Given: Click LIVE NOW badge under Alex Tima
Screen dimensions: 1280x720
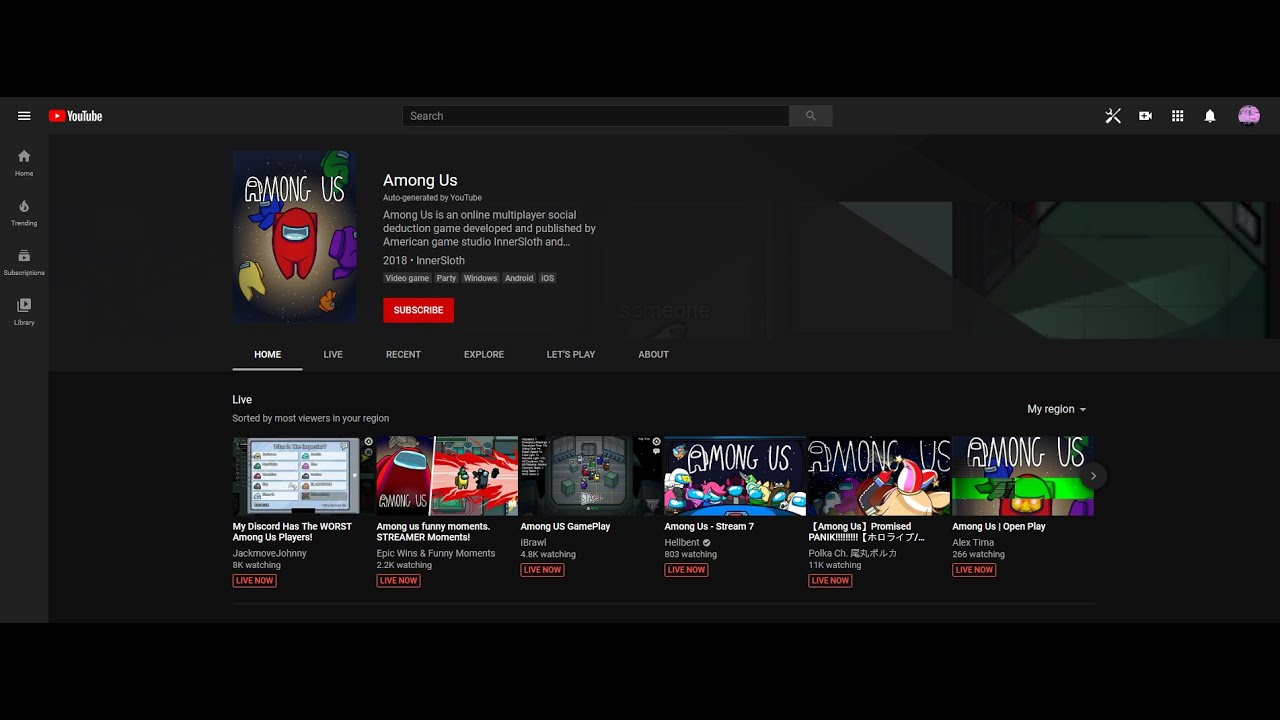Looking at the screenshot, I should coord(974,570).
